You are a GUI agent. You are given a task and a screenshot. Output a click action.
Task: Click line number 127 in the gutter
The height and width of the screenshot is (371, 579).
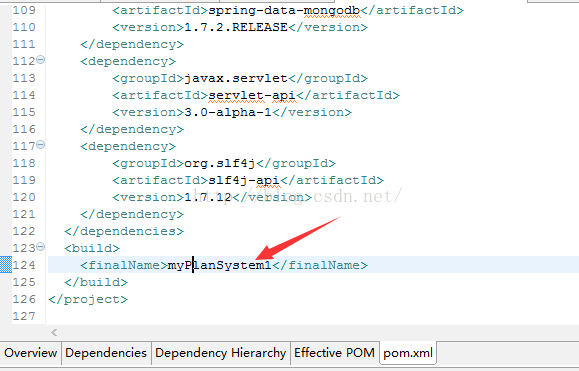[x=24, y=316]
